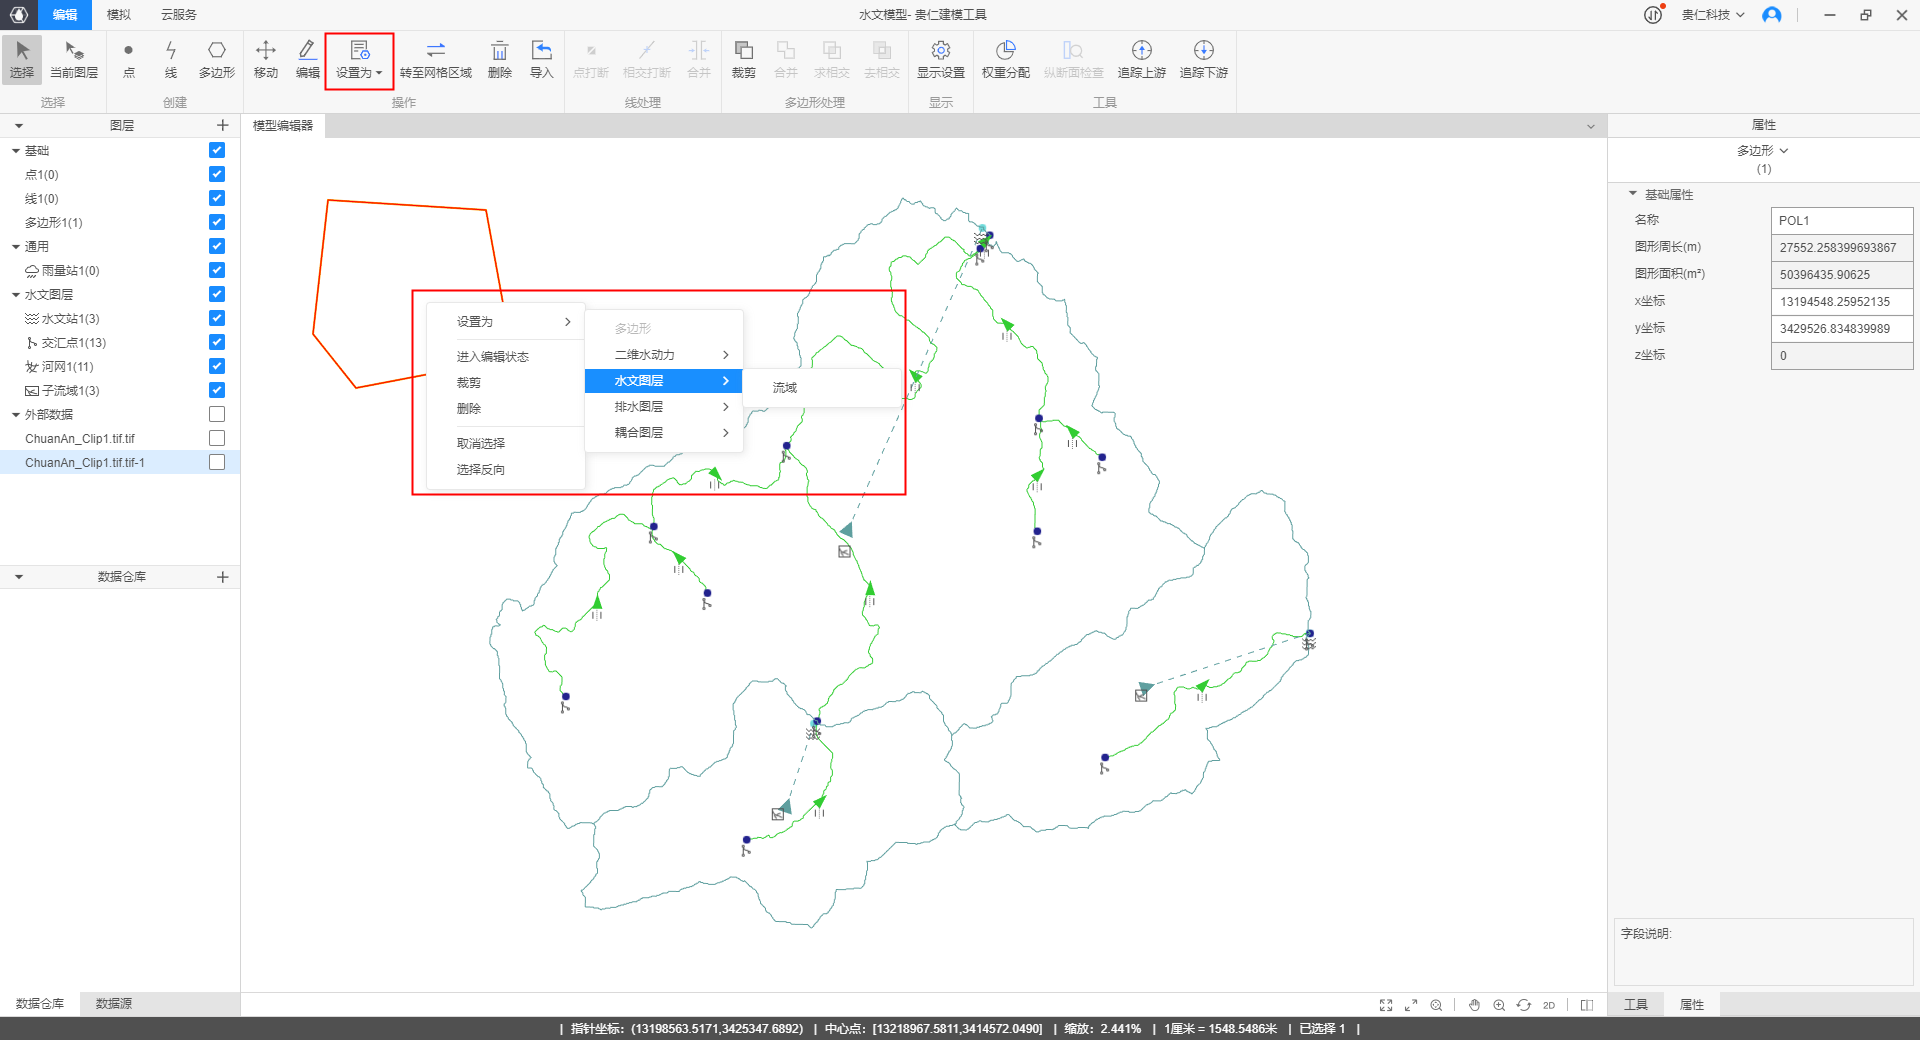Viewport: 1920px width, 1040px height.
Task: Collapse the 基础属性 properties section
Action: (x=1633, y=194)
